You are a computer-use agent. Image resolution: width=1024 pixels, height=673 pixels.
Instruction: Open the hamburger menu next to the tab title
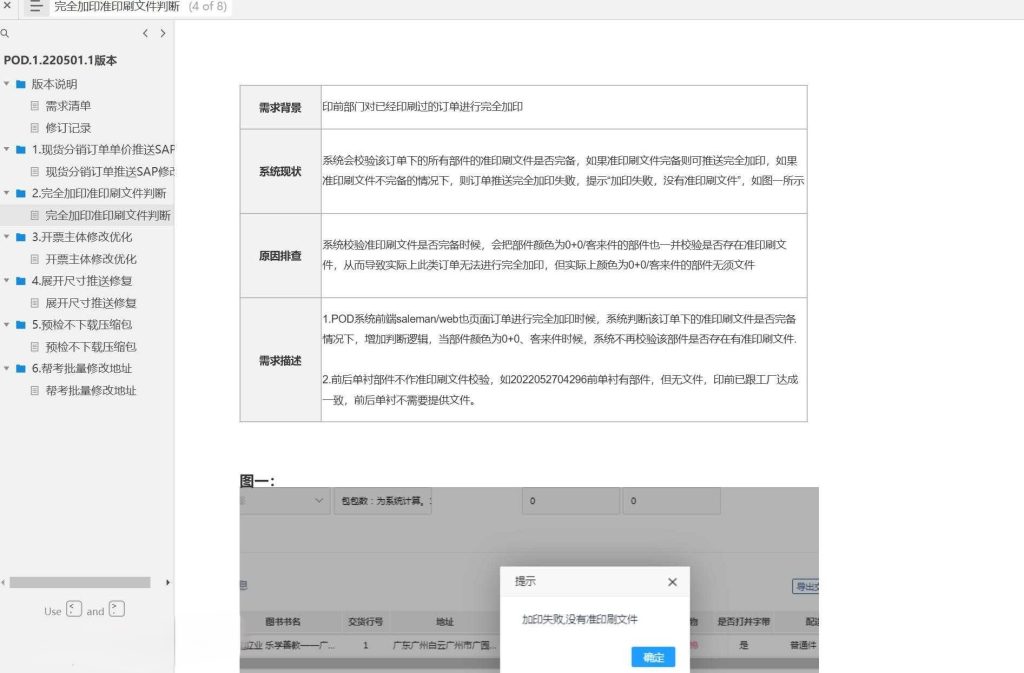(x=36, y=8)
